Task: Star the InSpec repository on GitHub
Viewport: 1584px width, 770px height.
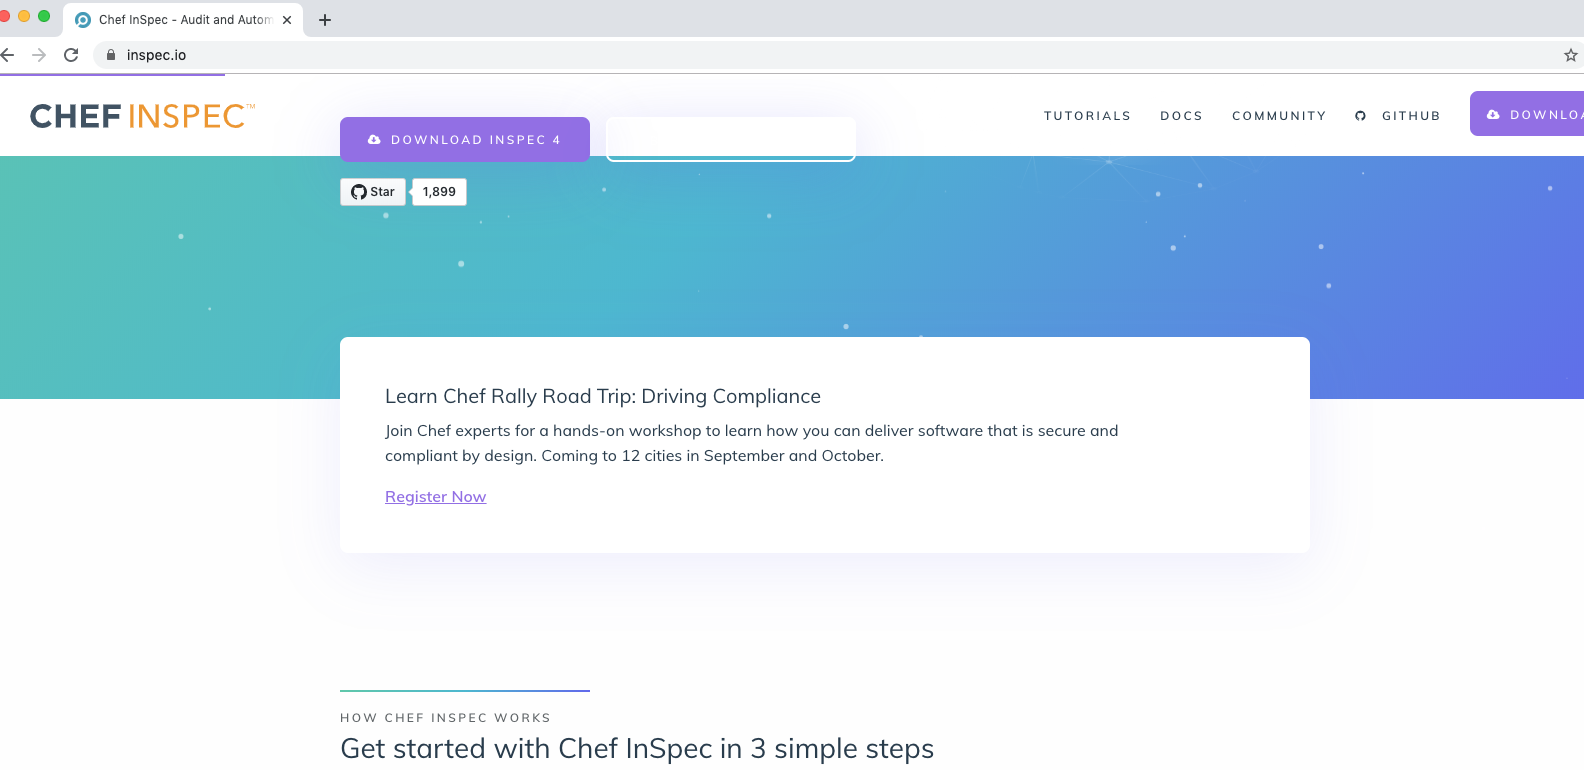Action: pos(372,191)
